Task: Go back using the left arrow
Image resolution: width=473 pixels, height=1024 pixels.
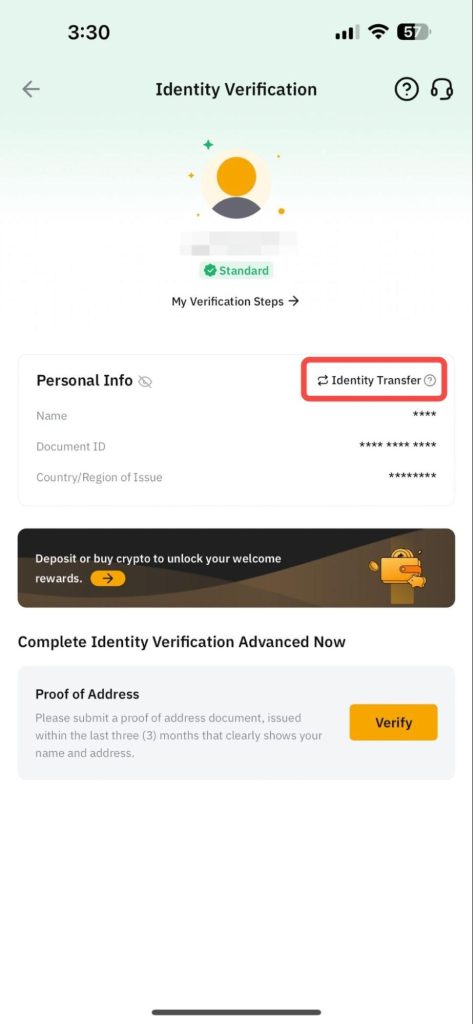Action: point(31,89)
